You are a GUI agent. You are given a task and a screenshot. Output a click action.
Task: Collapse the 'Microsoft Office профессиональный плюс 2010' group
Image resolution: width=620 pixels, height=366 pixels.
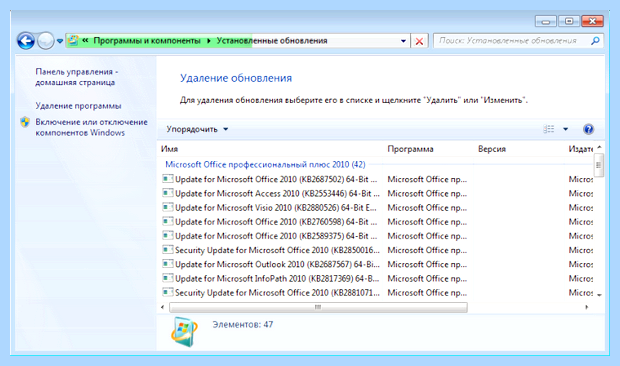tap(265, 164)
